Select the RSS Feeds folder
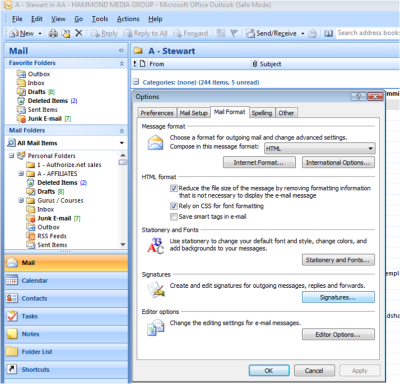This screenshot has width=400, height=384. pyautogui.click(x=47, y=236)
